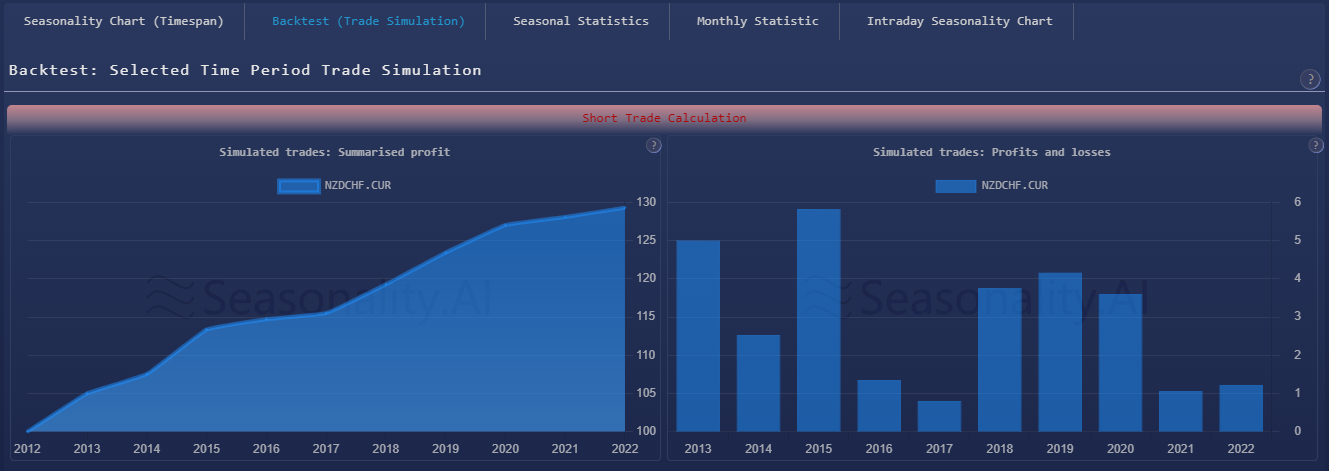Click the Short Trade Calculation bar
The width and height of the screenshot is (1329, 471).
tap(664, 118)
